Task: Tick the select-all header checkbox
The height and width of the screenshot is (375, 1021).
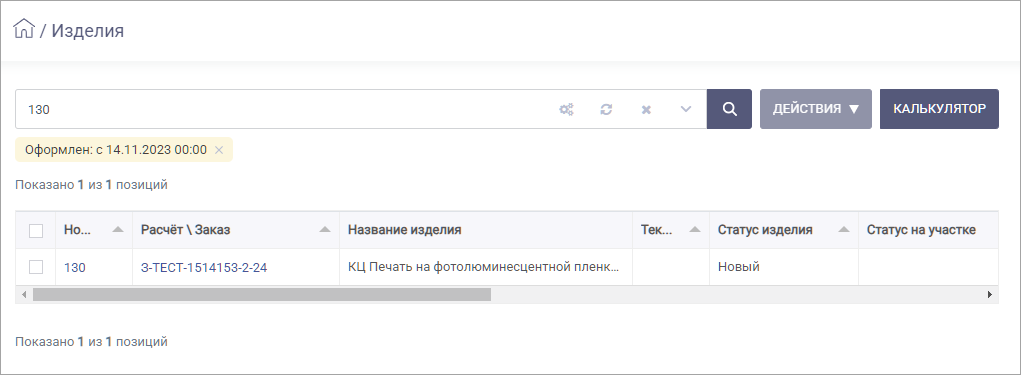Action: [x=36, y=230]
